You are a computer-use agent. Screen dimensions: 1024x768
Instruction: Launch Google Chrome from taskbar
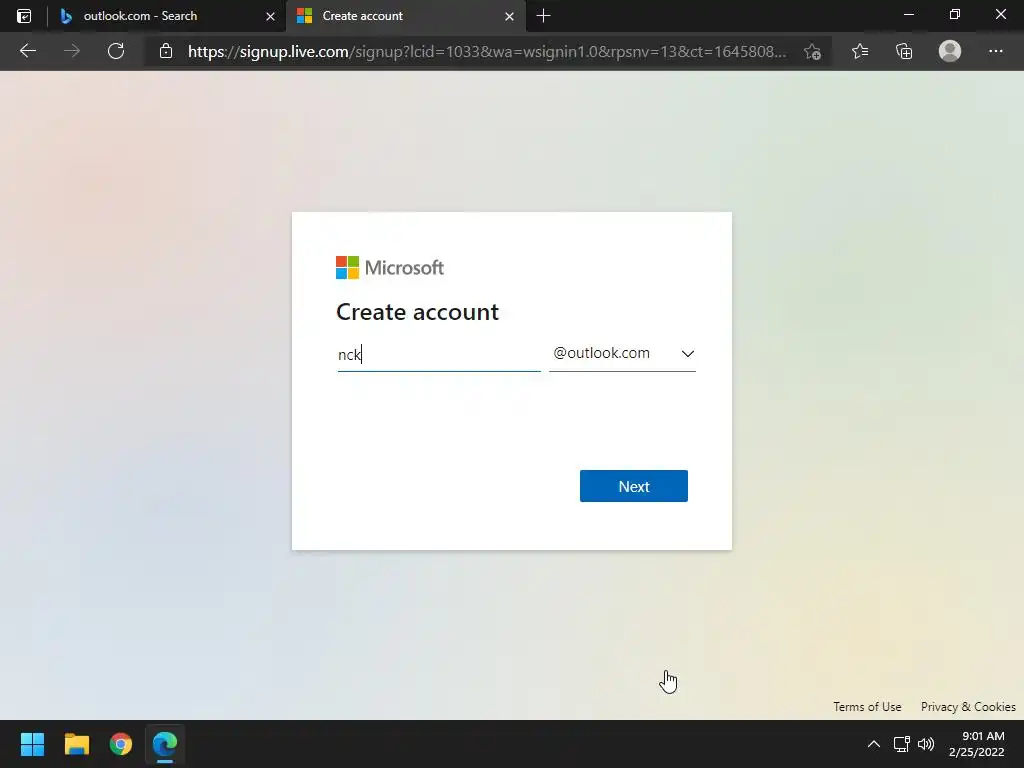(121, 744)
